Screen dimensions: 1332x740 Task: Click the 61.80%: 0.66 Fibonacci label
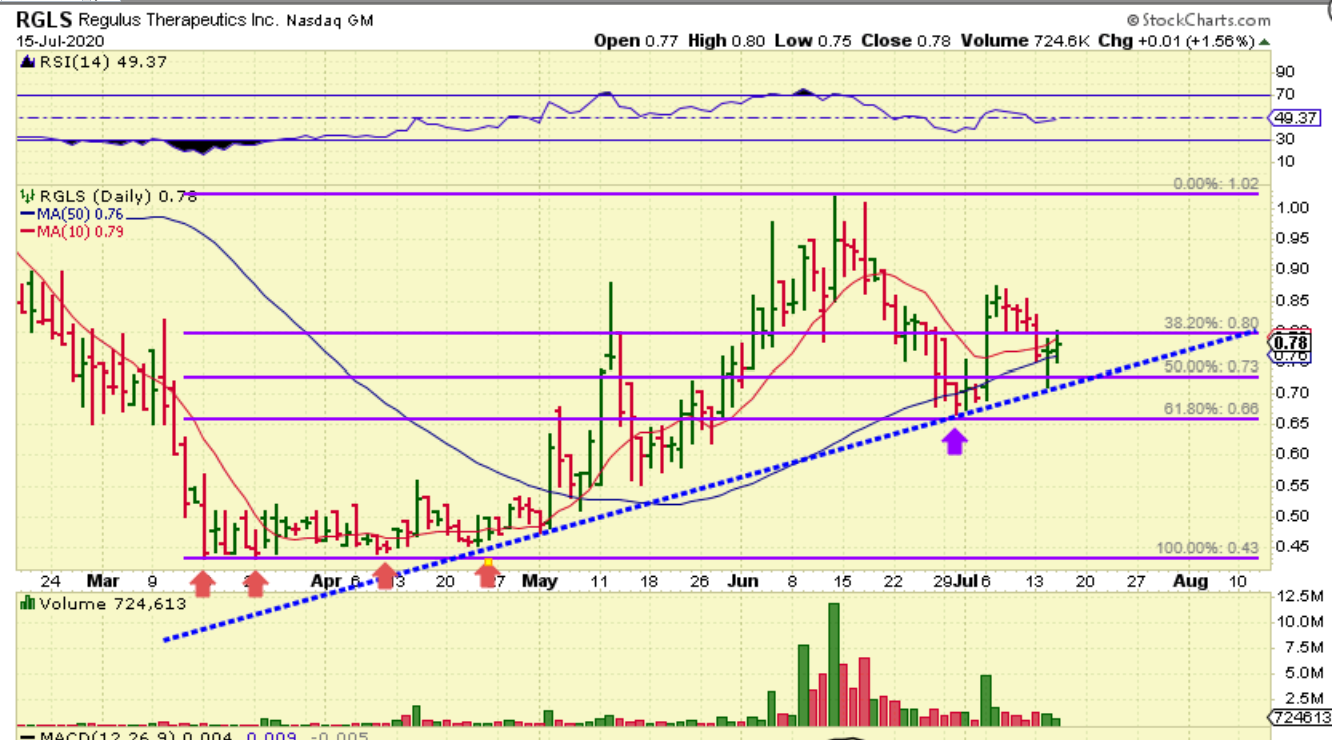pyautogui.click(x=1211, y=409)
